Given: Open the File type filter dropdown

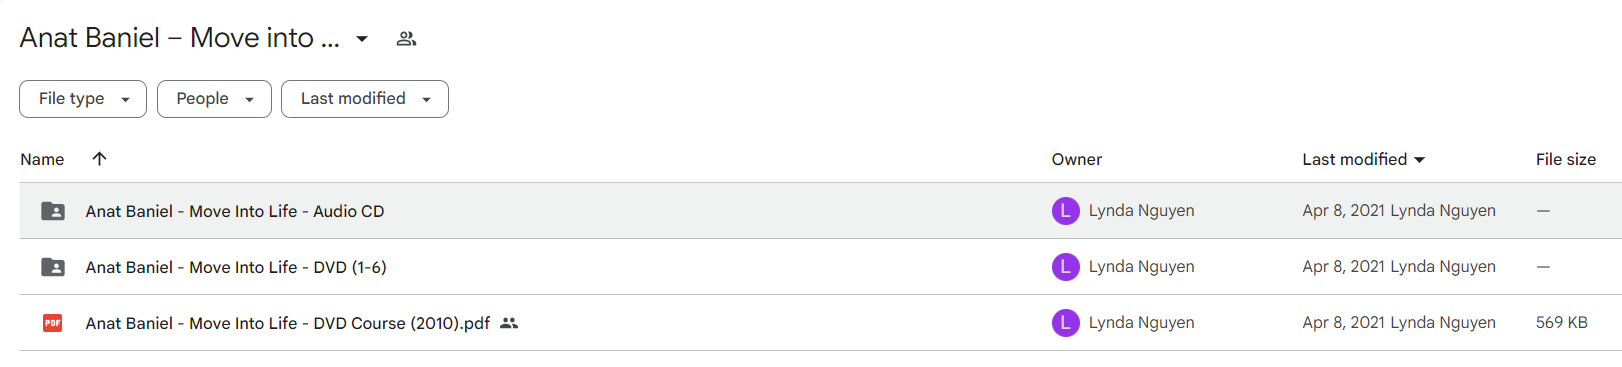Looking at the screenshot, I should point(83,99).
